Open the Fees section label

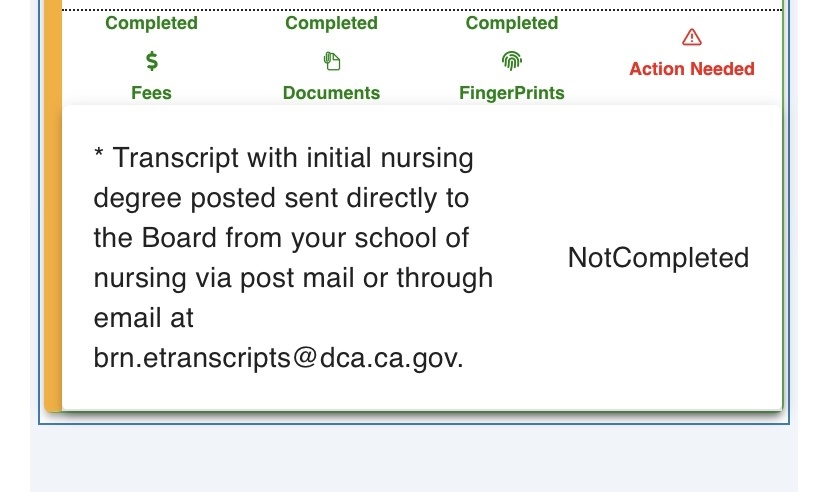tap(152, 93)
